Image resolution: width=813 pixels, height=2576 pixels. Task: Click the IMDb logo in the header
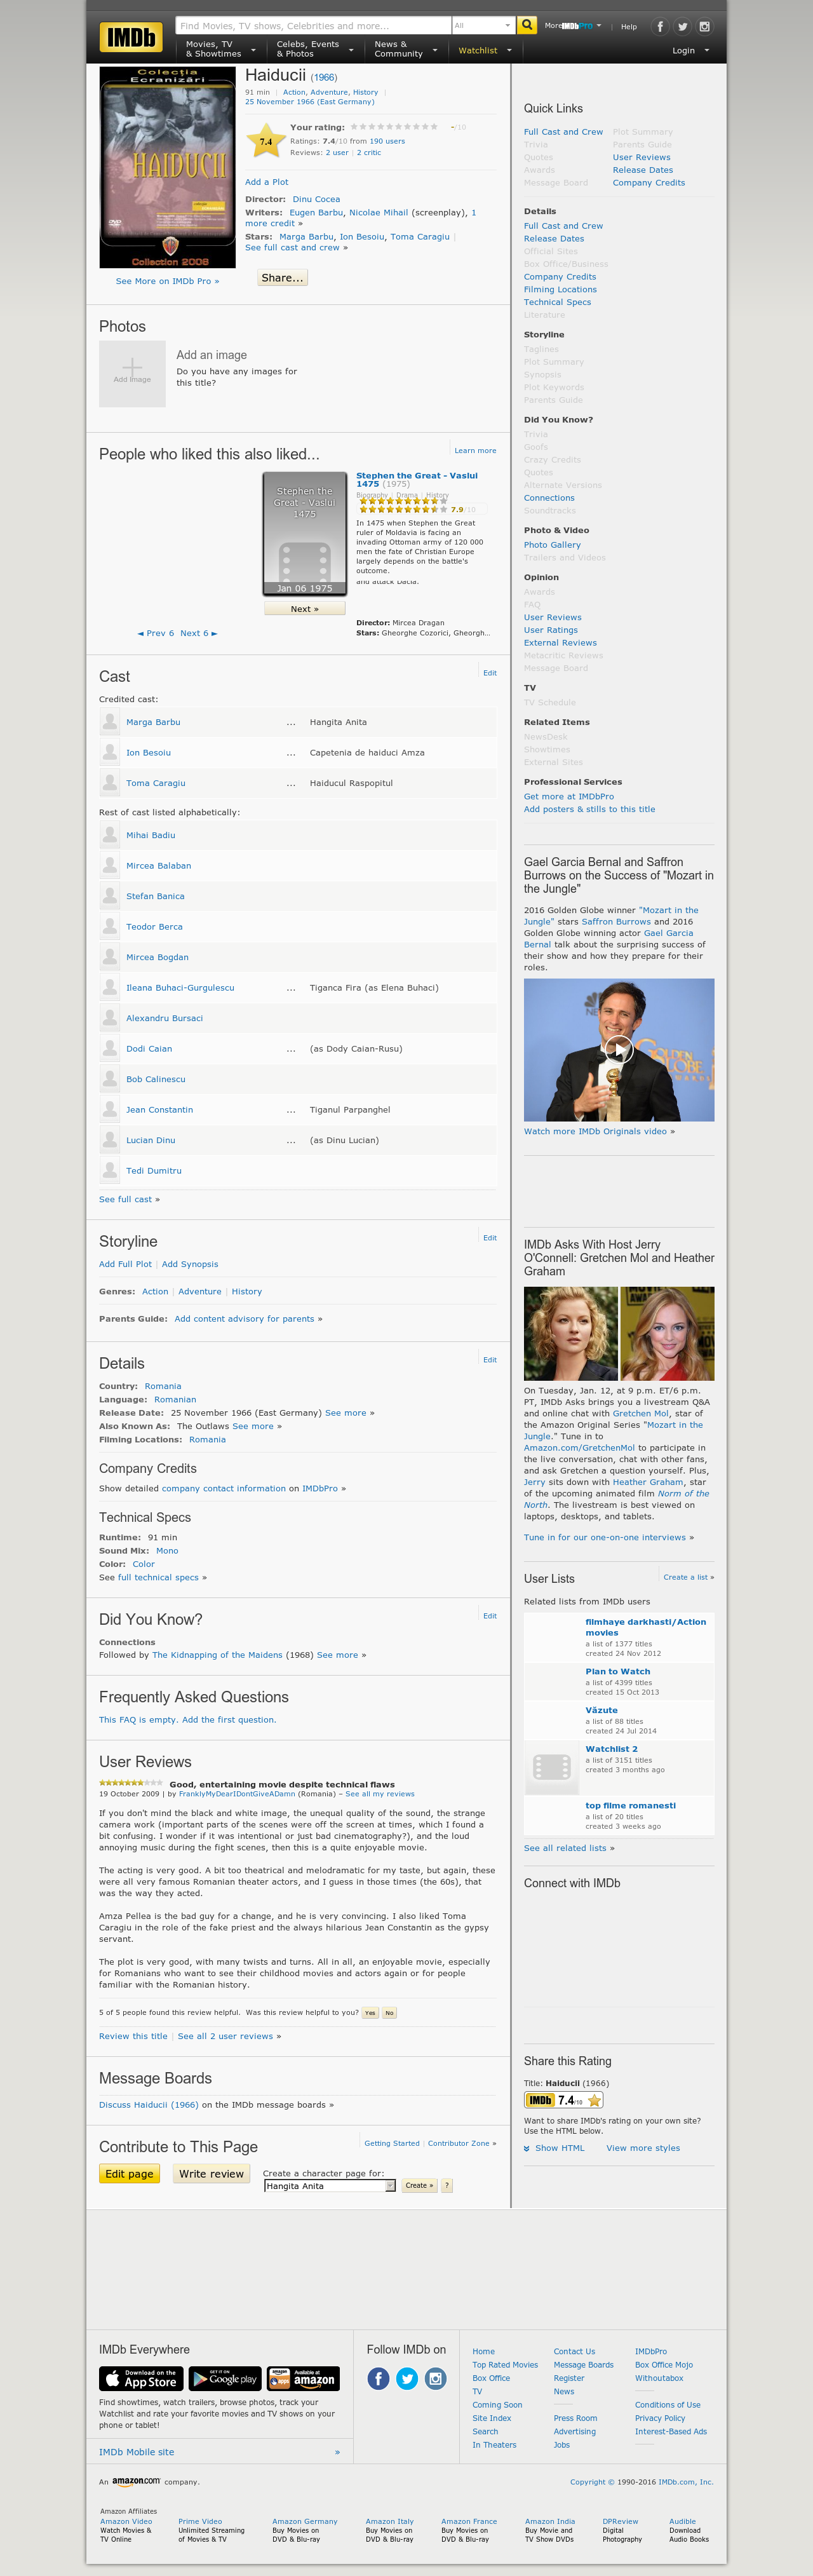pos(131,37)
